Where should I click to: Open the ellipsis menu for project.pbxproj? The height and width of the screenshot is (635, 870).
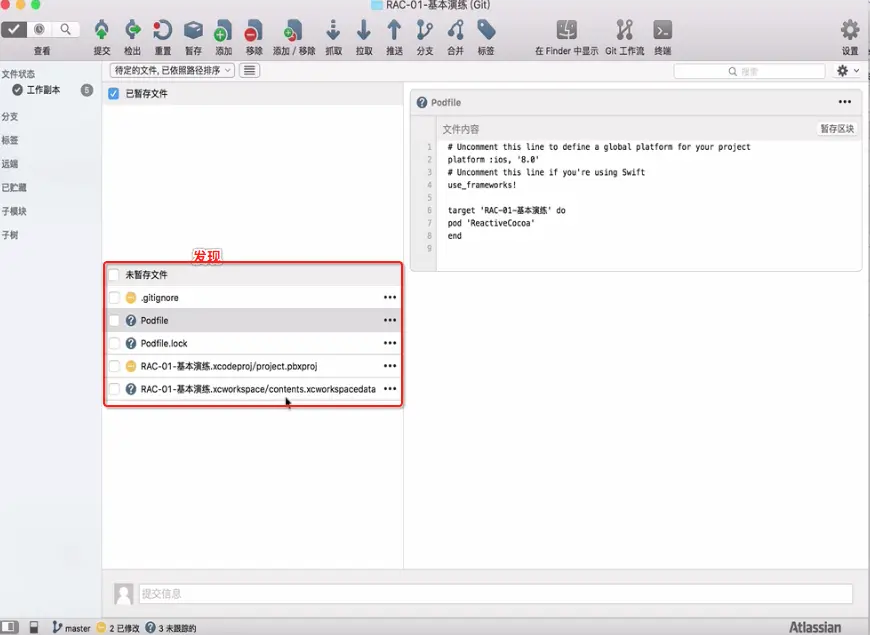390,366
